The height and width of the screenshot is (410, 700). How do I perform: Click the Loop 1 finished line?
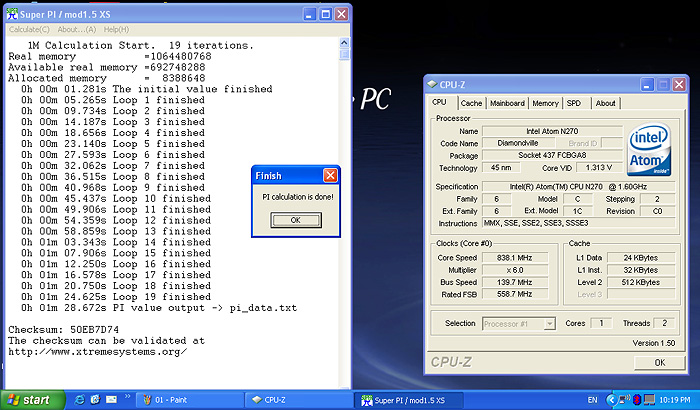coord(112,100)
